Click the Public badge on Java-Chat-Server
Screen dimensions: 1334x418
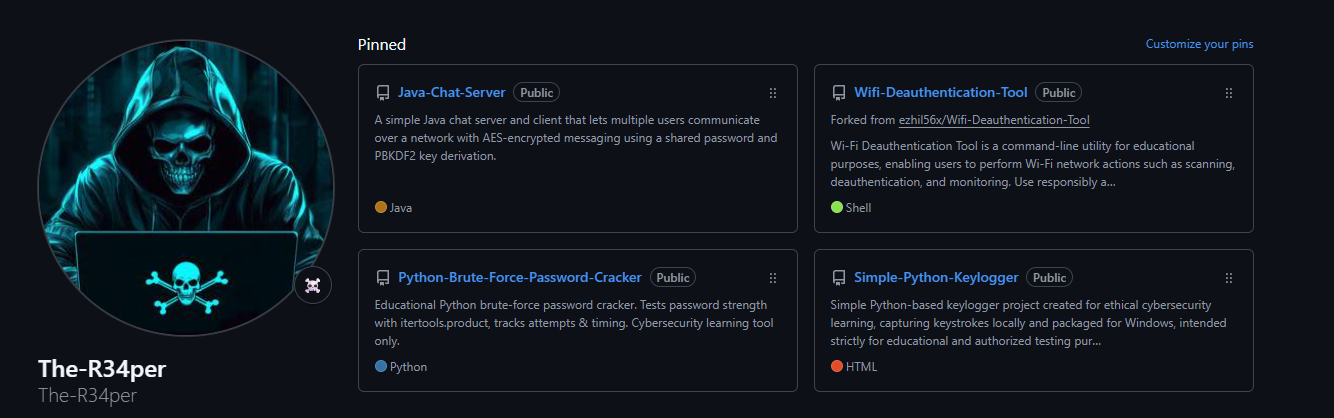pyautogui.click(x=536, y=93)
